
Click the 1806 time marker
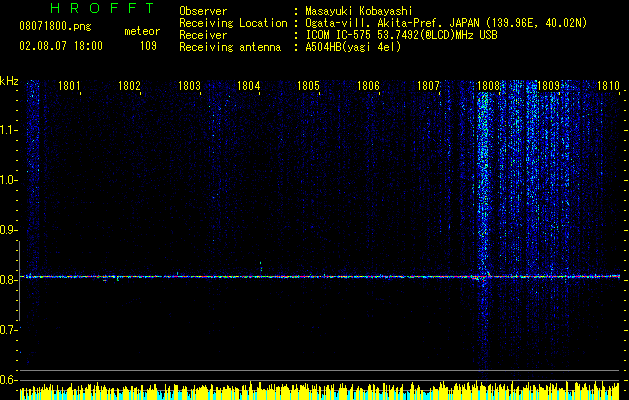pyautogui.click(x=368, y=86)
